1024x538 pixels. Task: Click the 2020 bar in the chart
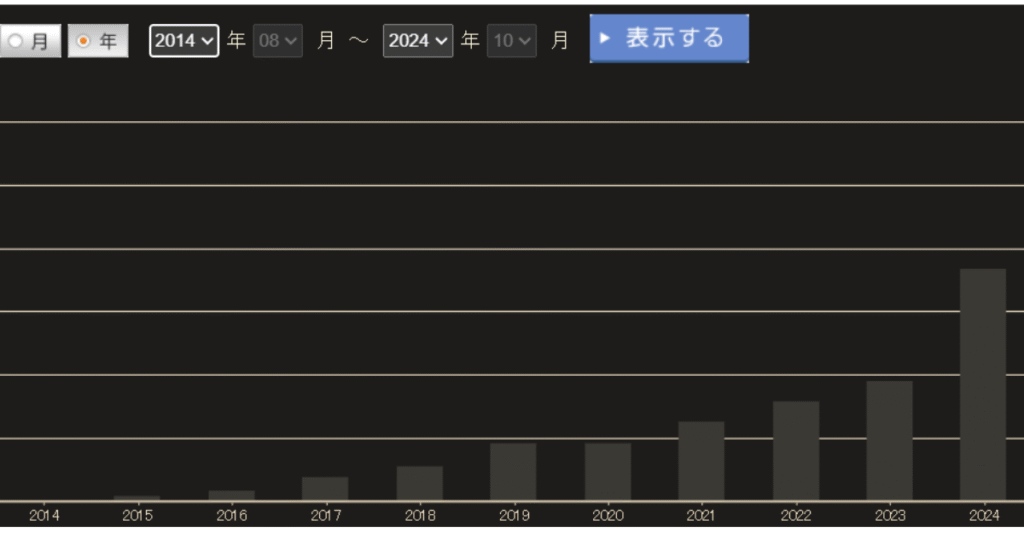point(607,471)
